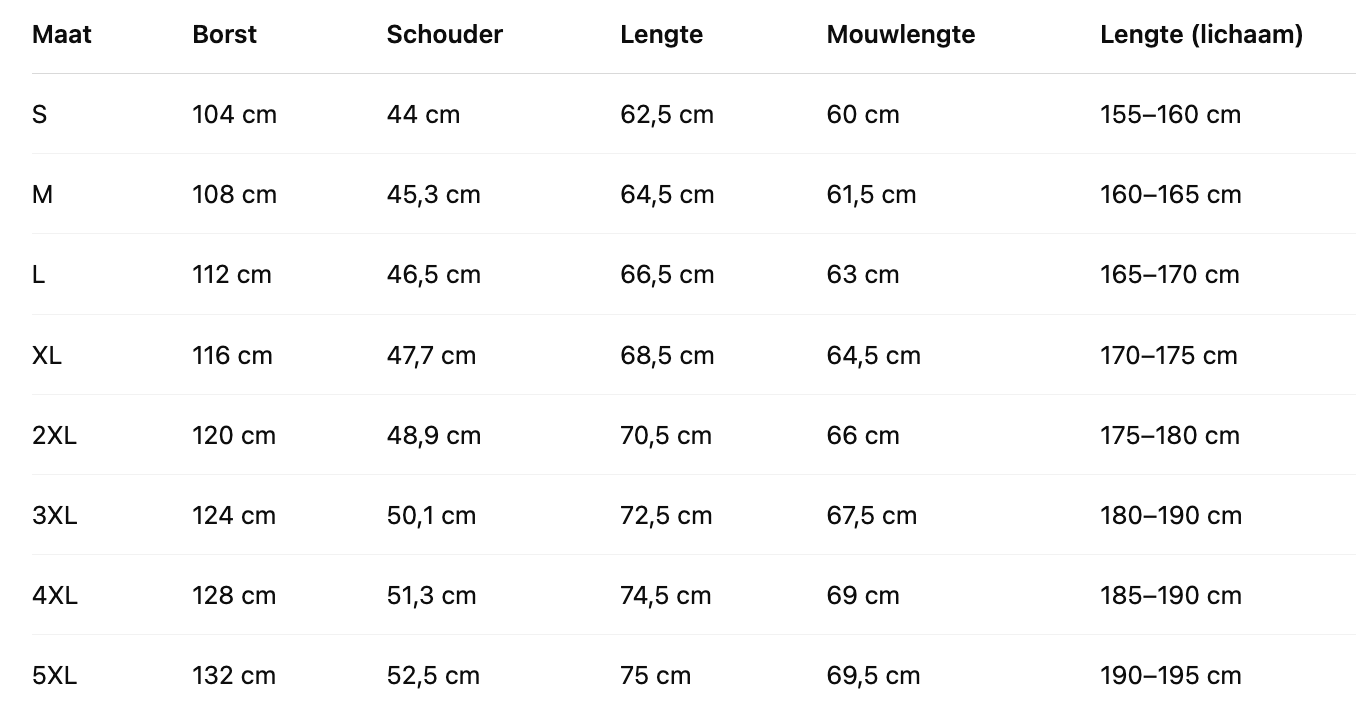Click the Borst column header
Image resolution: width=1368 pixels, height=728 pixels.
[224, 34]
